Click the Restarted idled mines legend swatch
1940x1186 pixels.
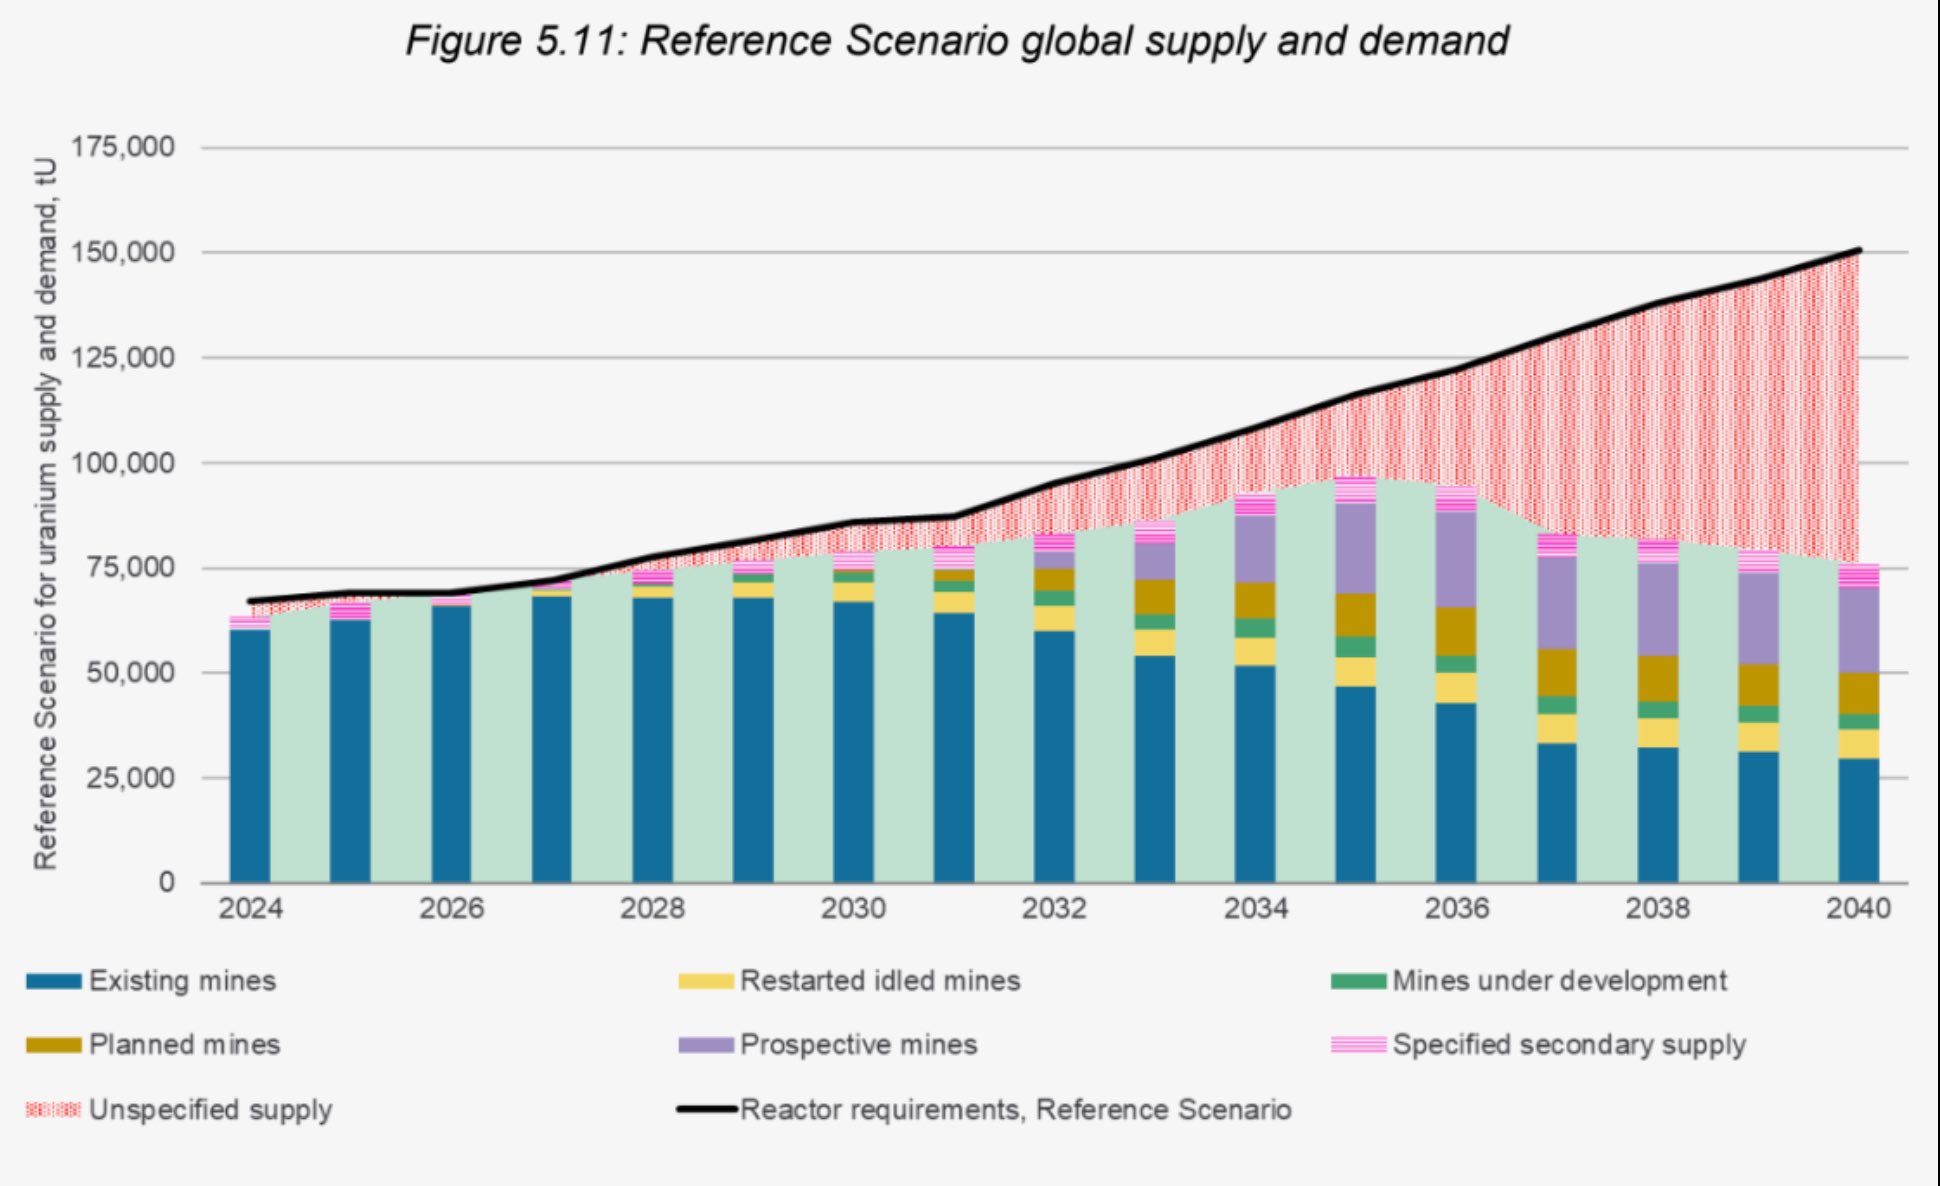(705, 981)
